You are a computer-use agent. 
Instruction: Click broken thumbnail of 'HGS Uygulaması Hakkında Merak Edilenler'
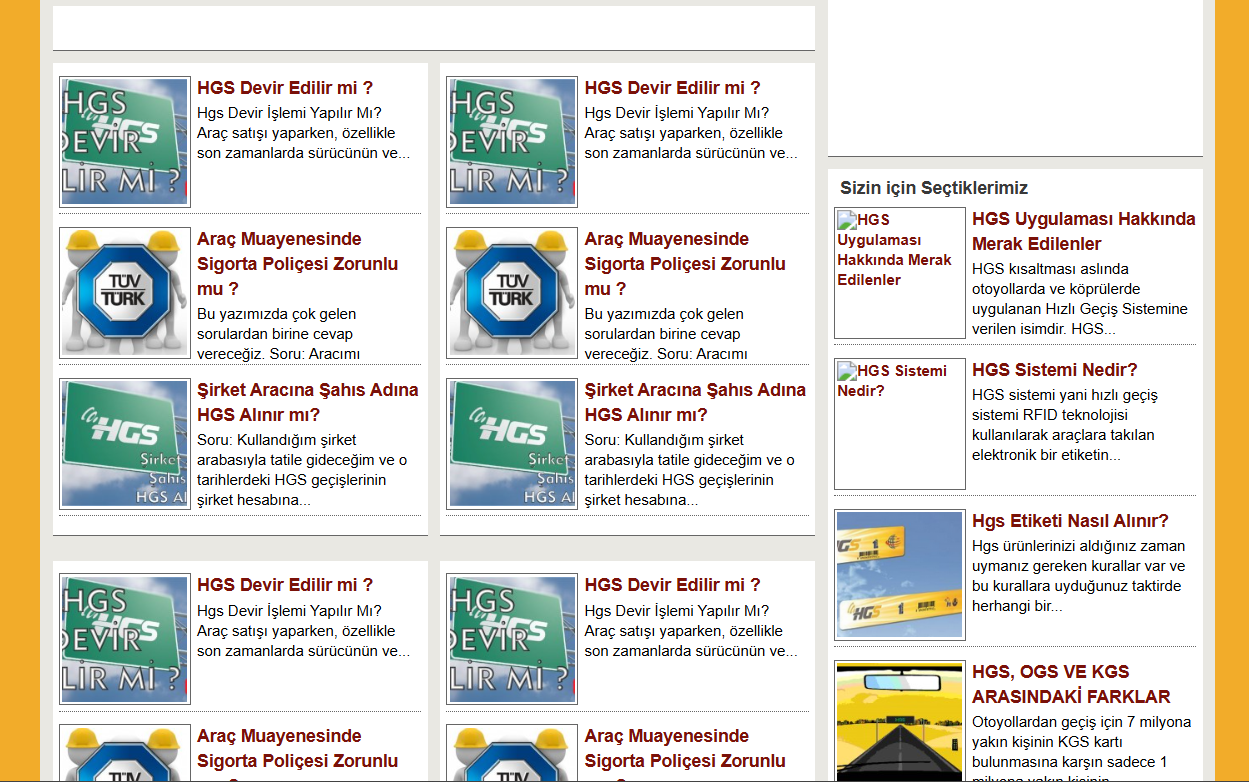tap(900, 273)
